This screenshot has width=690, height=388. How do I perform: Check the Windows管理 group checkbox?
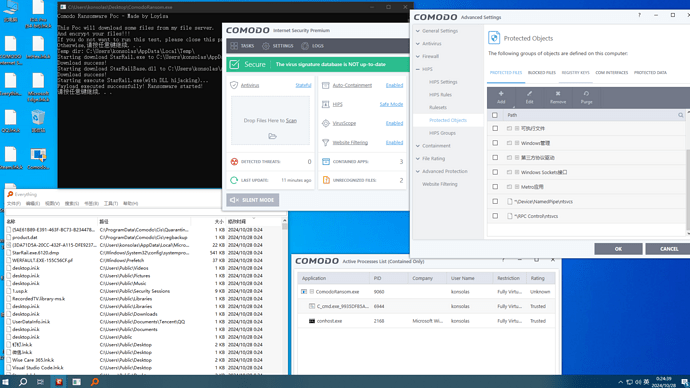(495, 143)
